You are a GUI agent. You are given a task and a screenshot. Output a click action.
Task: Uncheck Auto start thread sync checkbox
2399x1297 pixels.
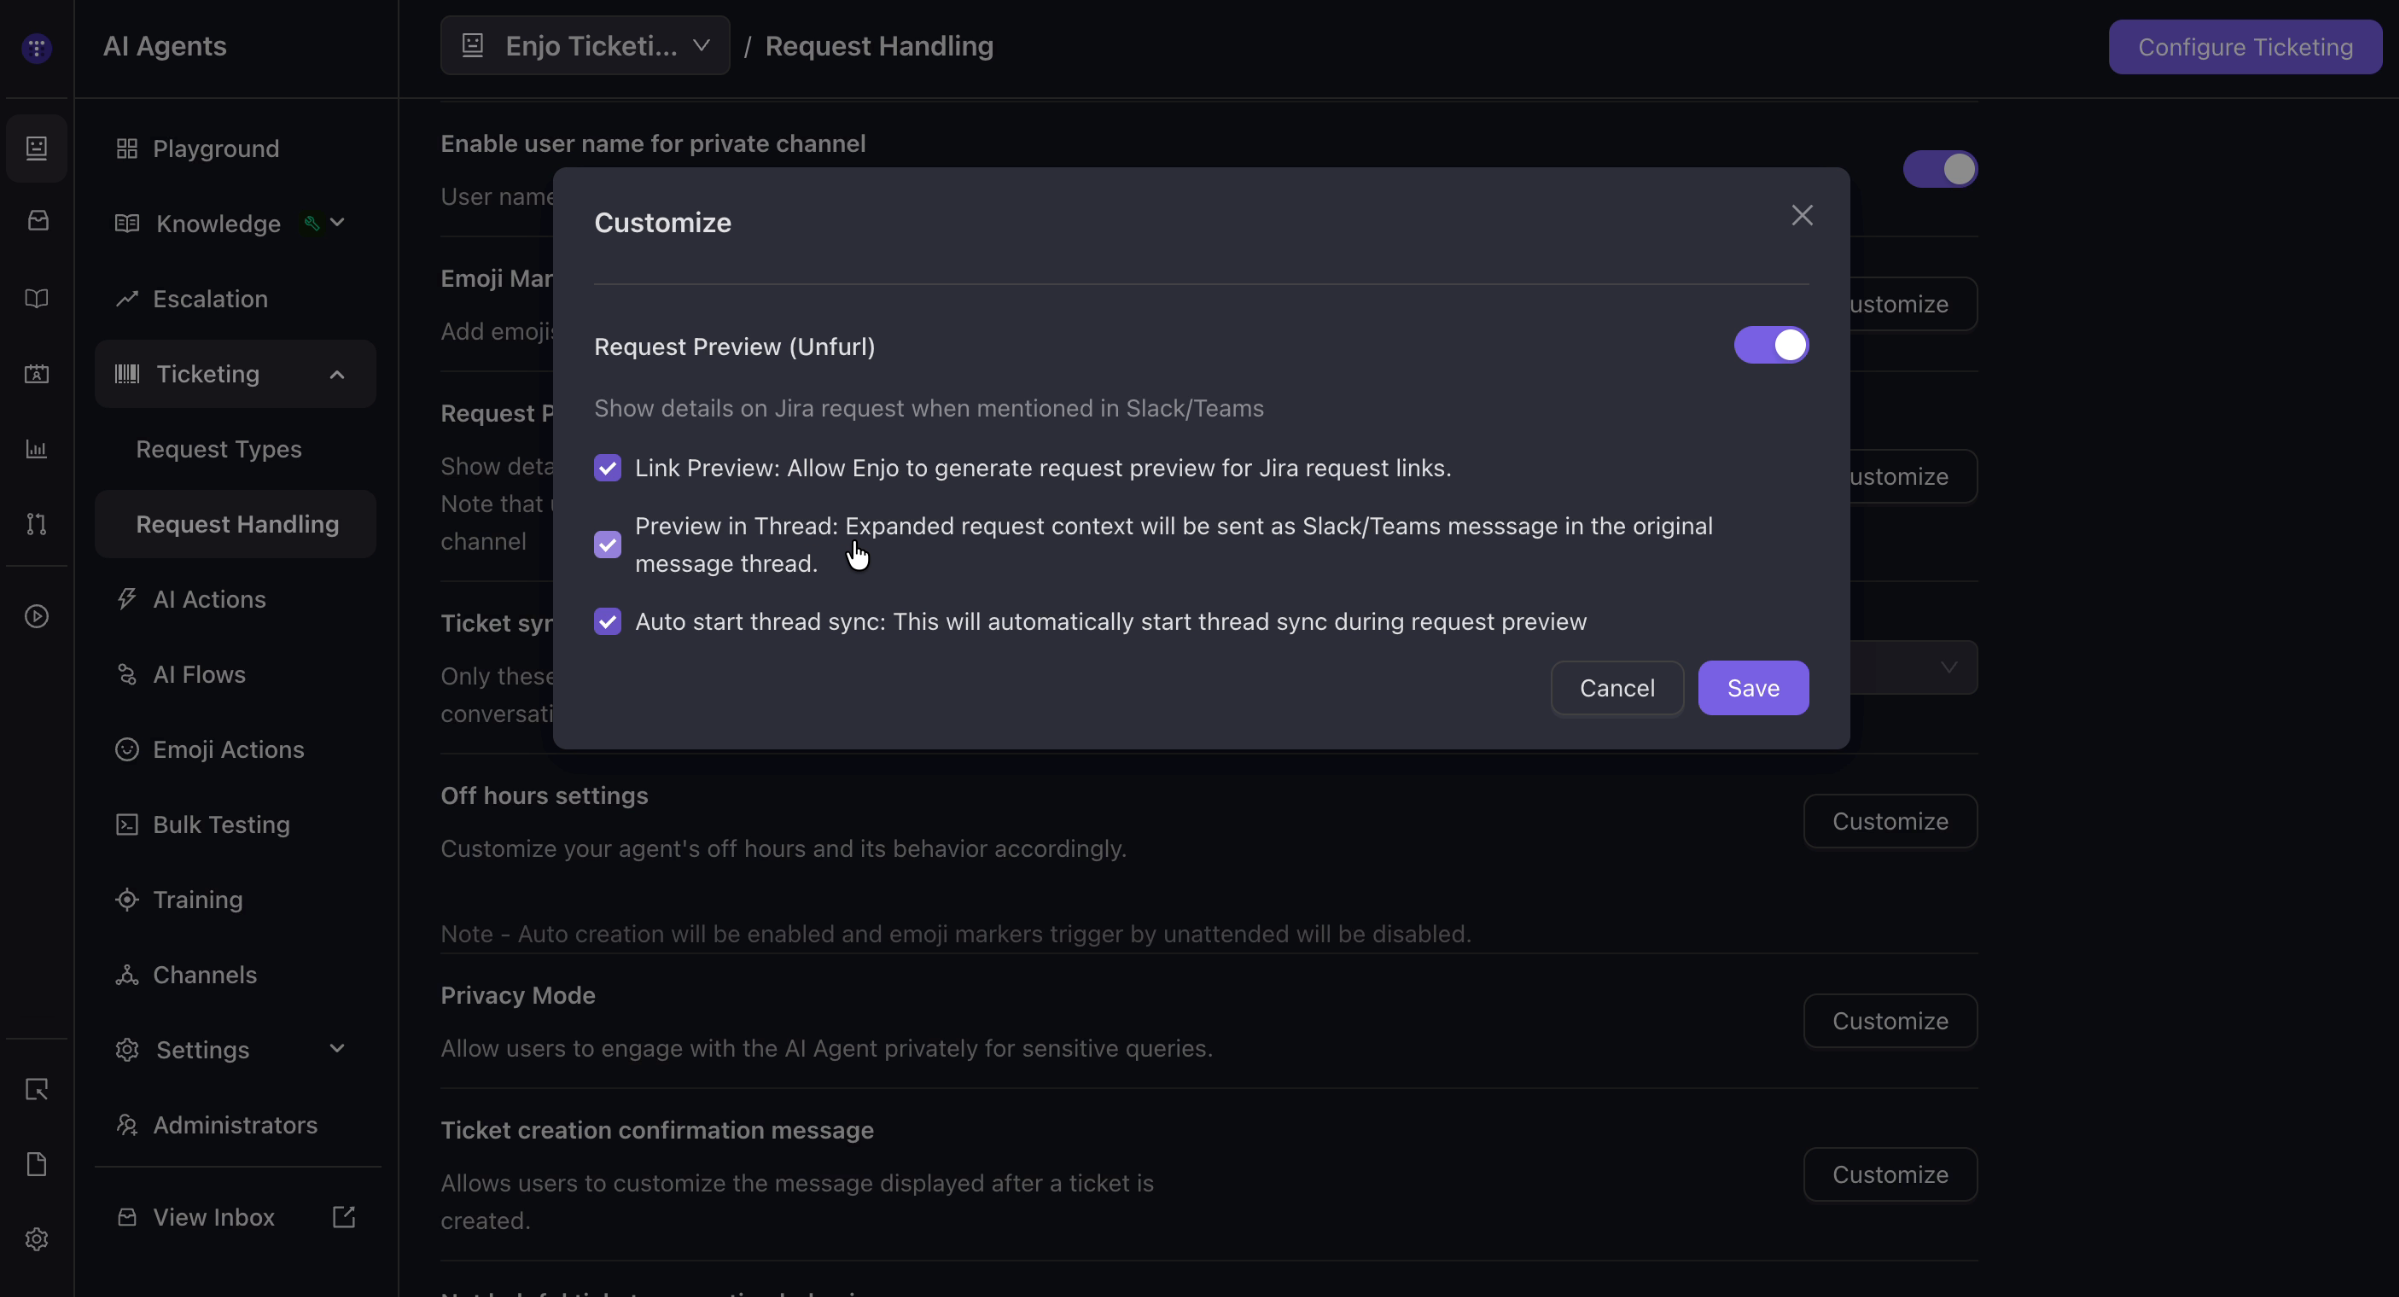coord(607,621)
